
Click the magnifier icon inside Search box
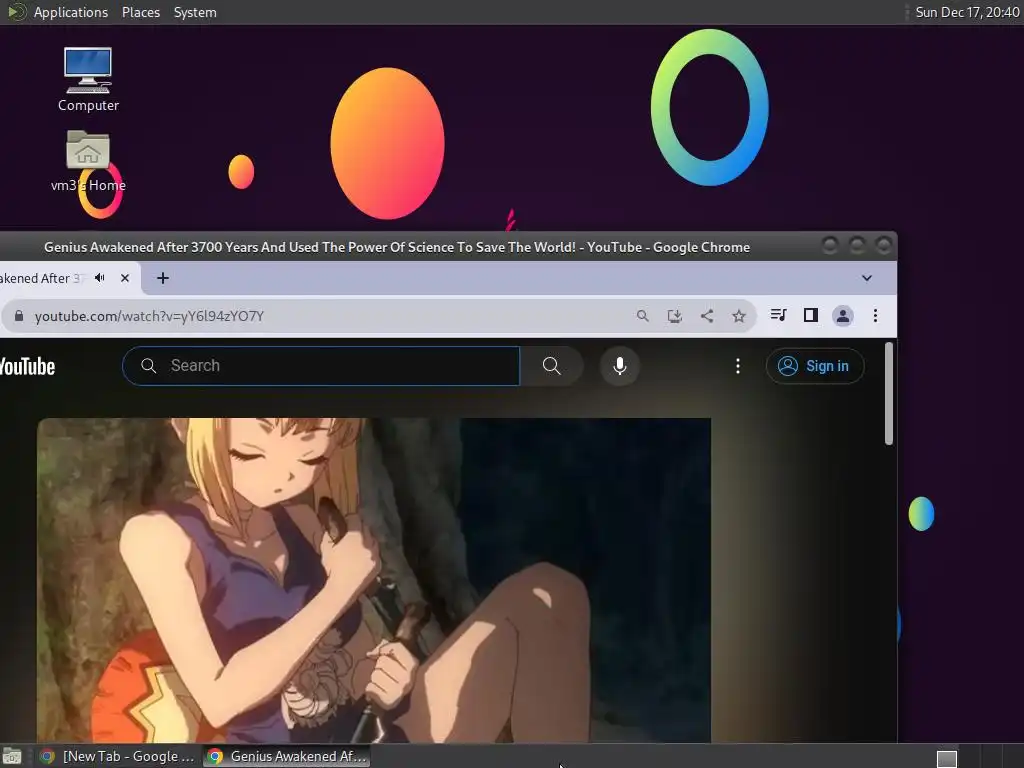point(149,366)
